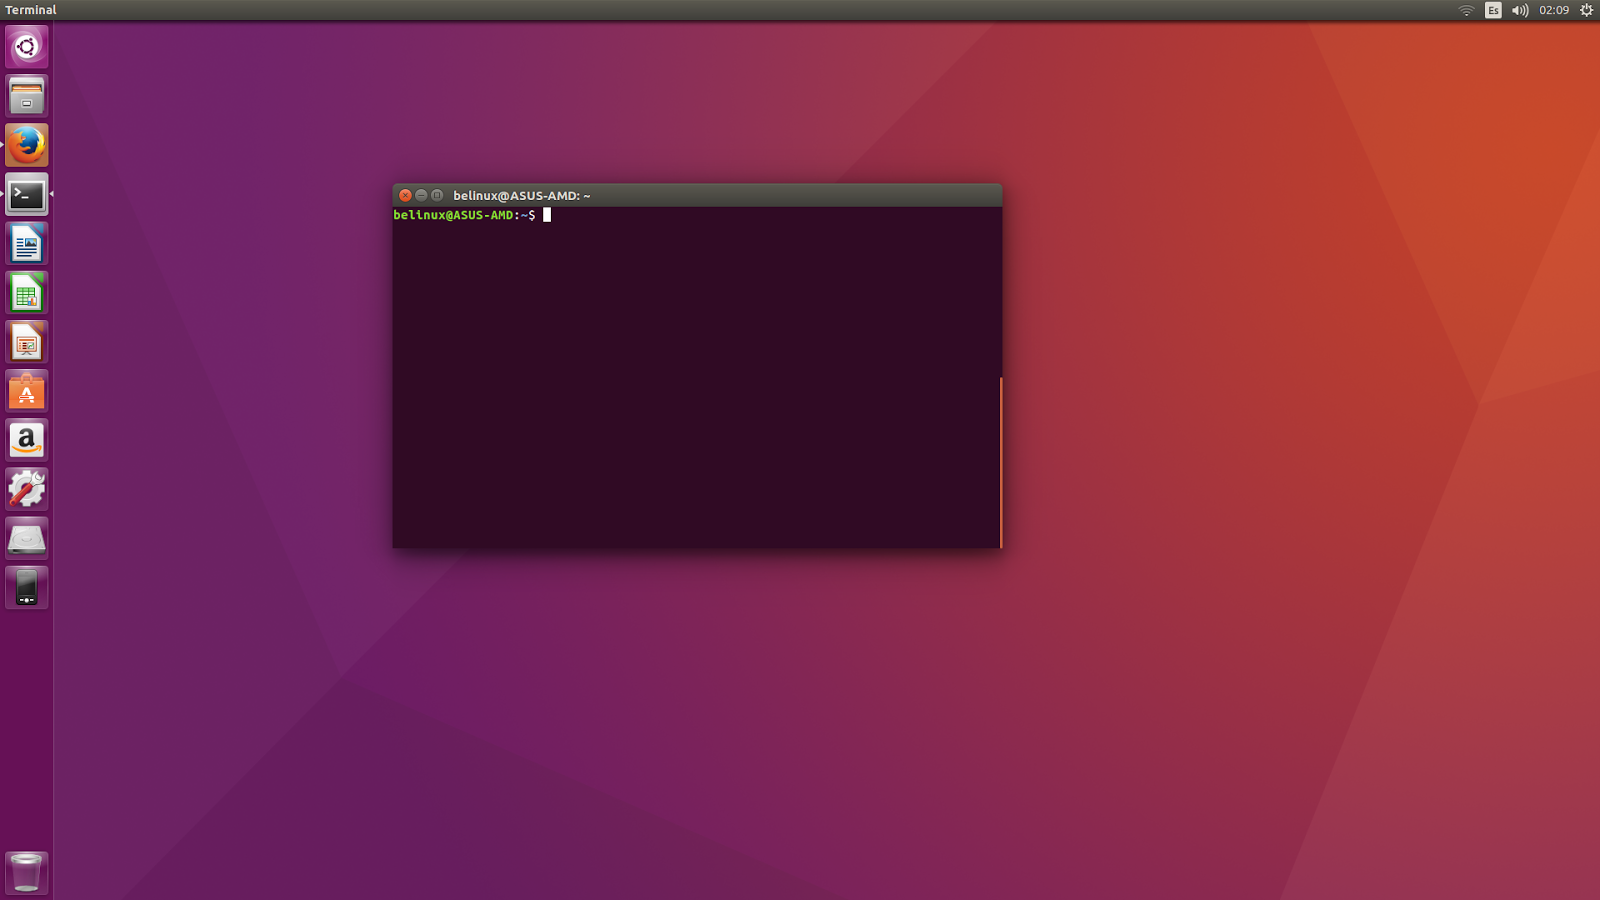Screen dimensions: 1600x900
Task: Place cursor at the shell prompt
Action: click(548, 214)
